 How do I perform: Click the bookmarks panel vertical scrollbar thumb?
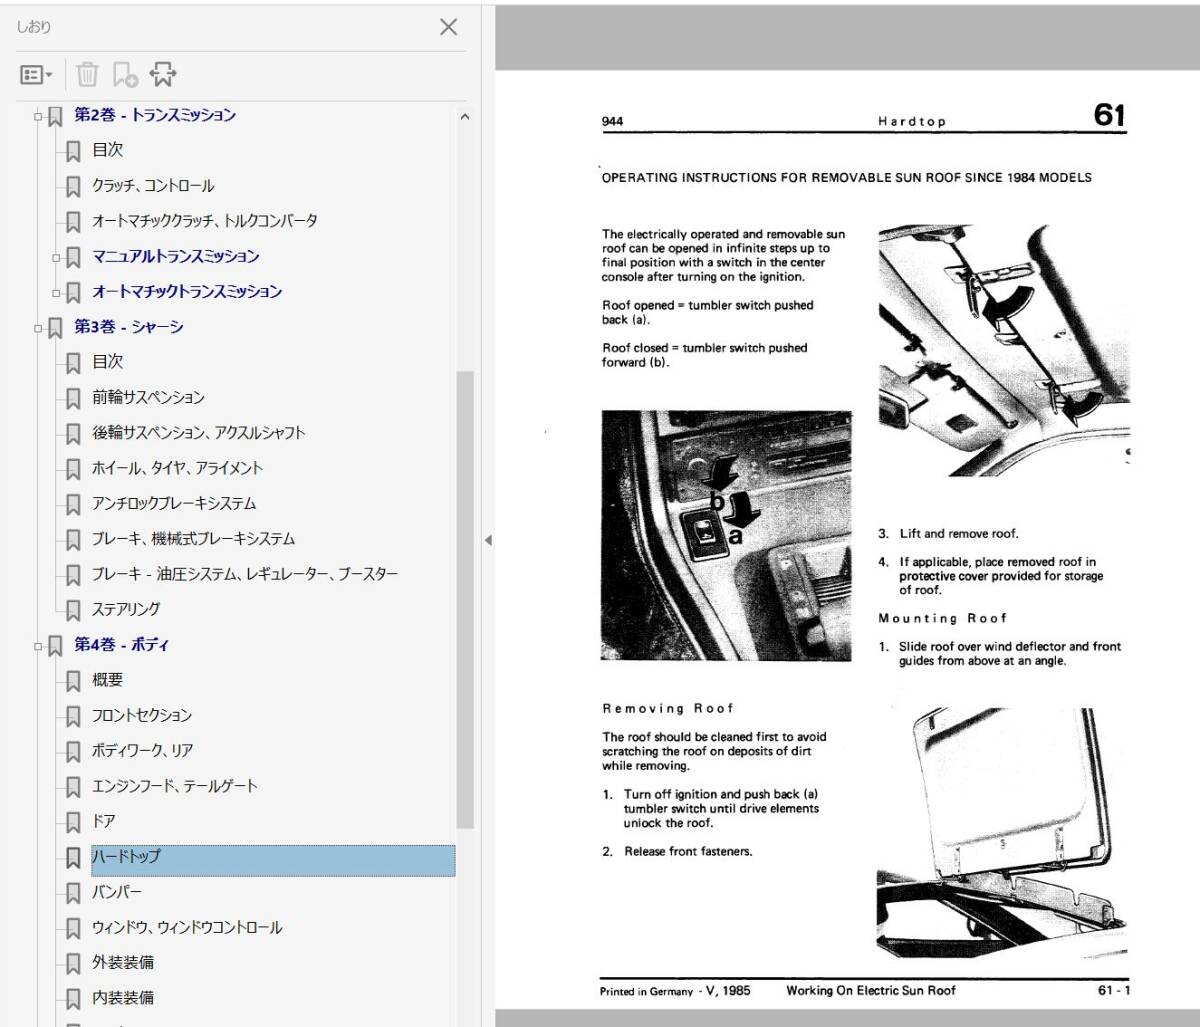click(464, 600)
